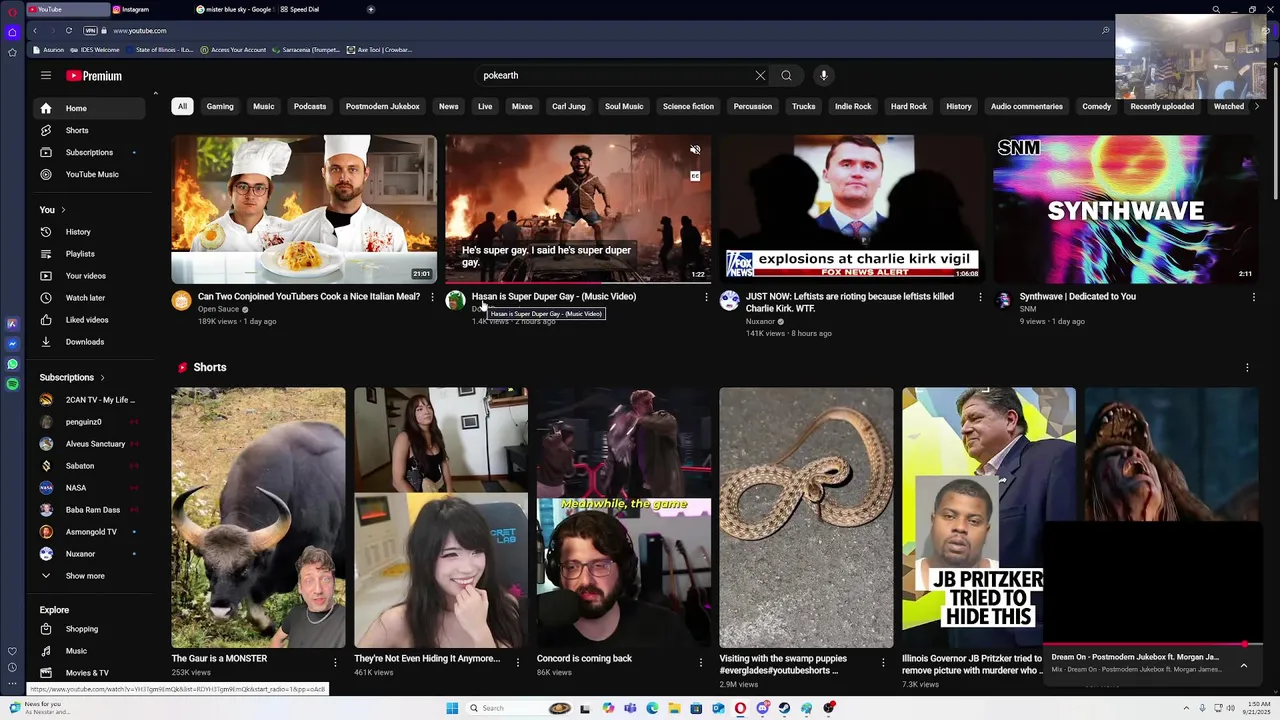This screenshot has width=1280, height=720.
Task: Expand the Dream On mini player
Action: click(1244, 665)
